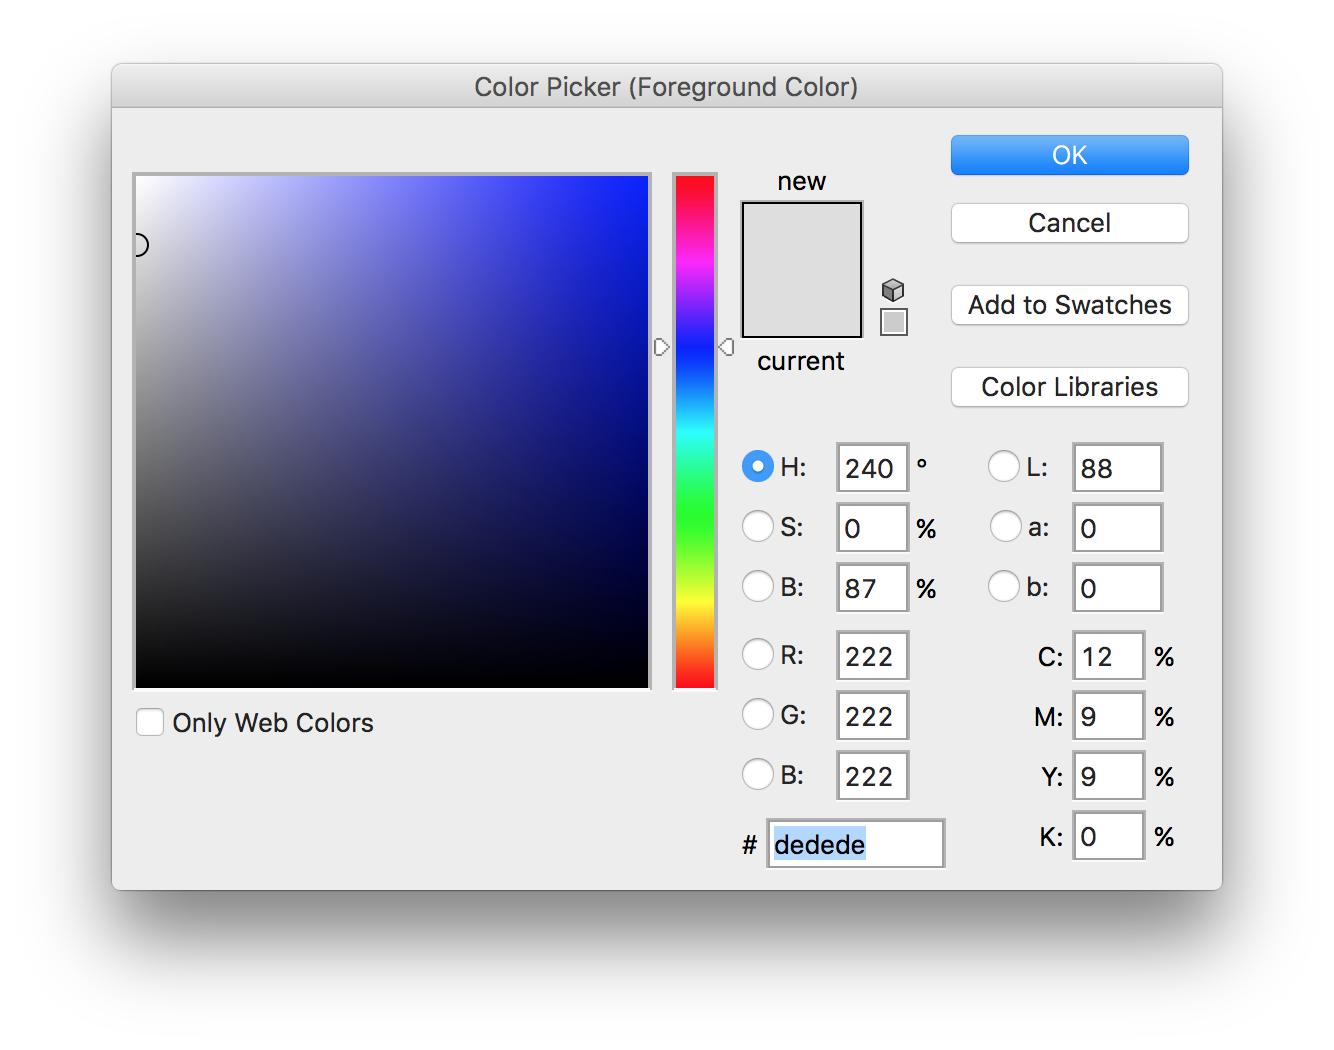Viewport: 1334px width, 1050px height.
Task: Select the S saturation radio button
Action: pos(758,526)
